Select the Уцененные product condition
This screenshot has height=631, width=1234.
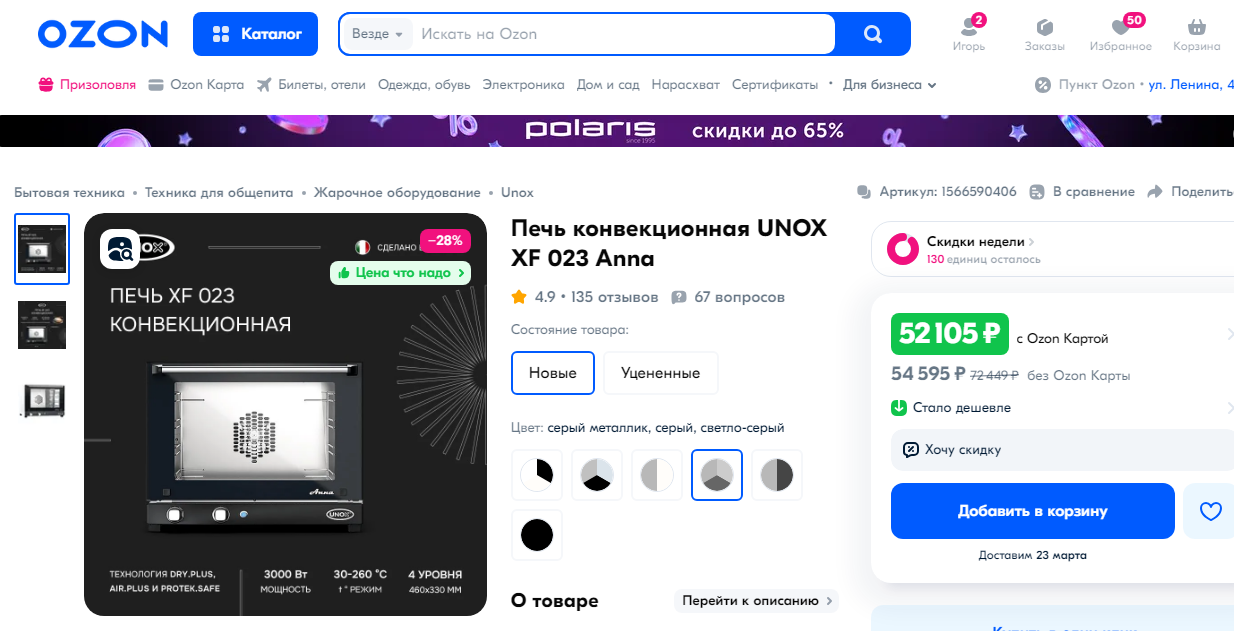tap(661, 373)
